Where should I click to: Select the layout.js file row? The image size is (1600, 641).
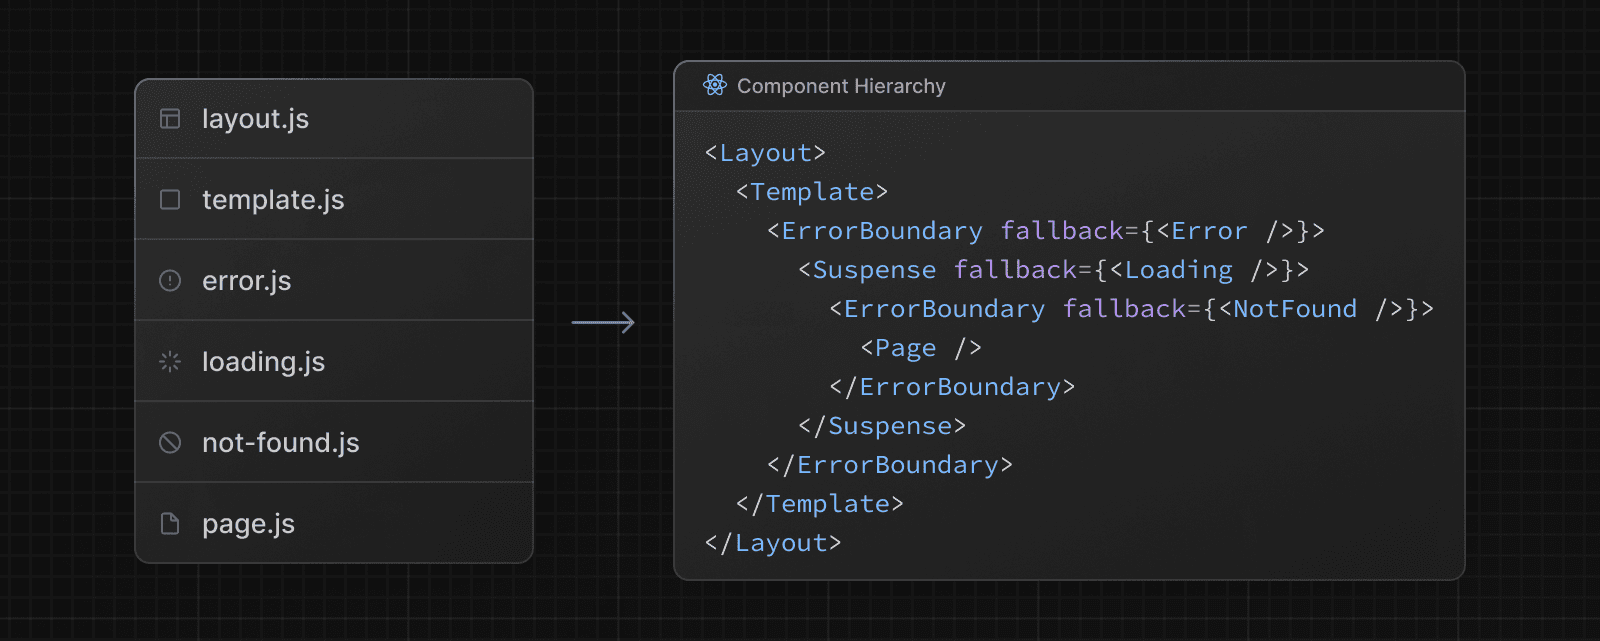(x=334, y=119)
